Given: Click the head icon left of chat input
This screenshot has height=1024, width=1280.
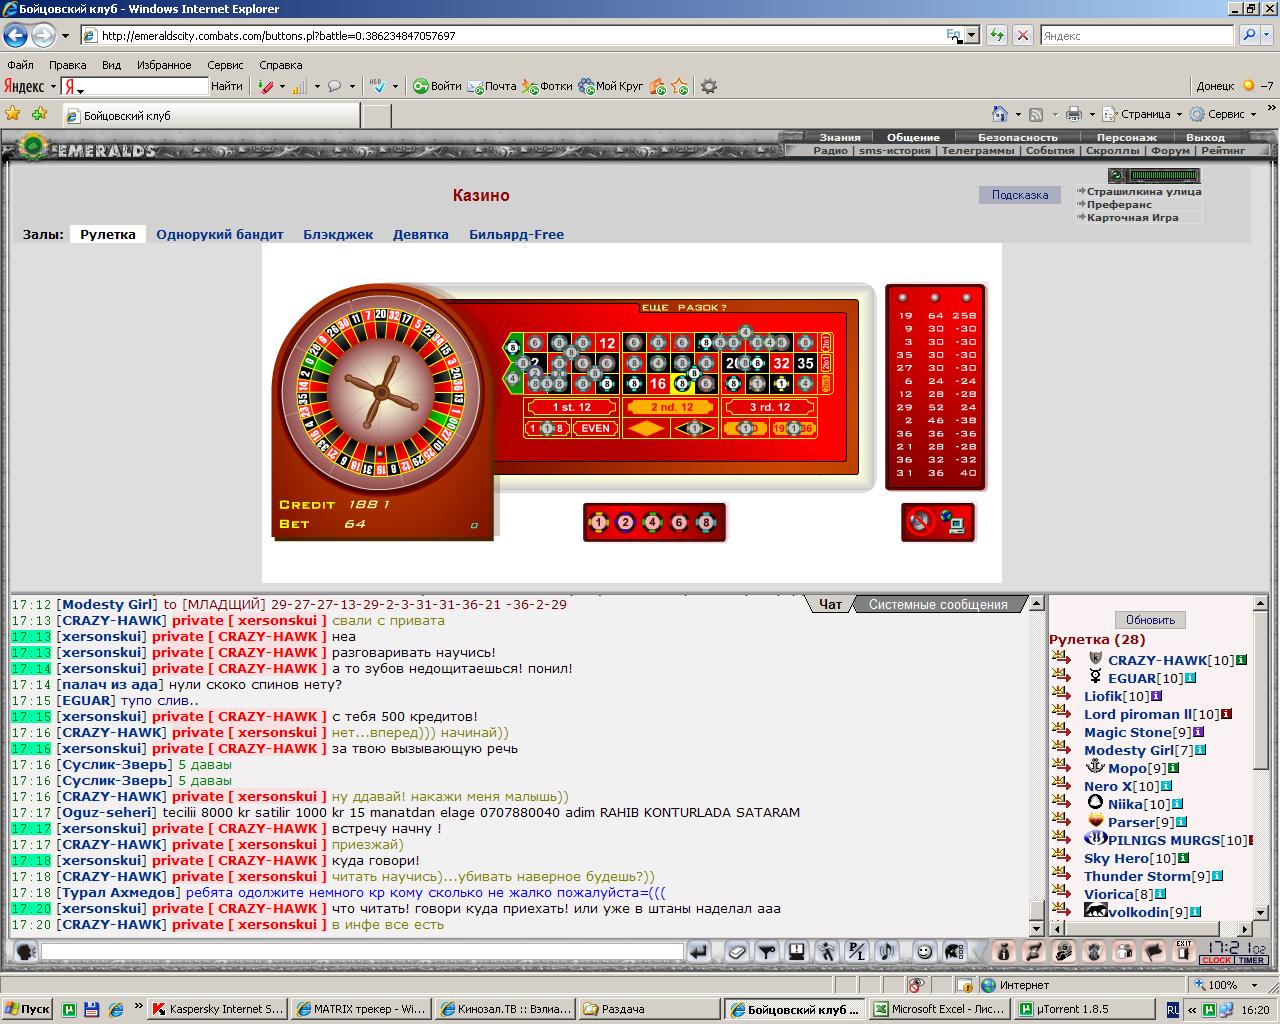Looking at the screenshot, I should [x=25, y=951].
